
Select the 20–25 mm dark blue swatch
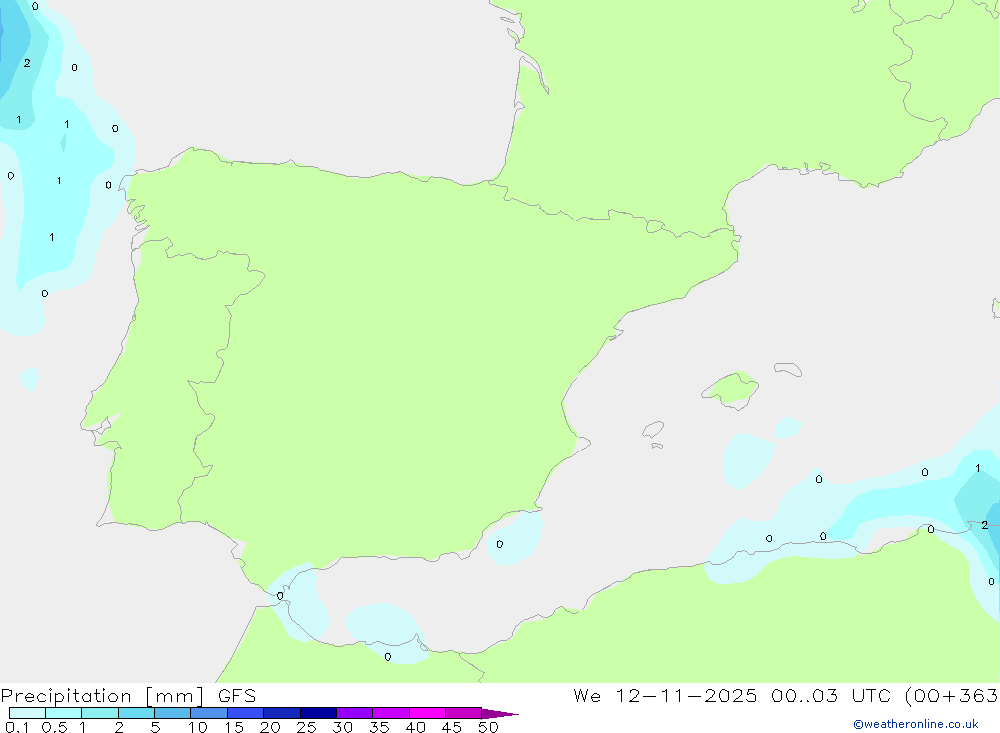click(282, 713)
